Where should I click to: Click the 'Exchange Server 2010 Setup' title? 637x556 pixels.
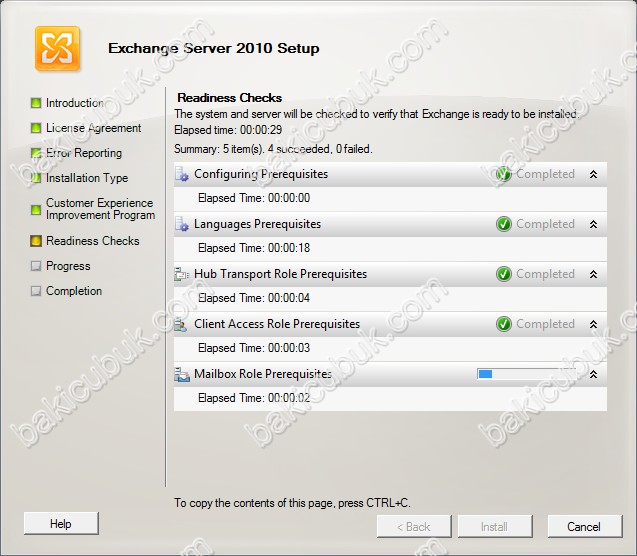pos(214,48)
